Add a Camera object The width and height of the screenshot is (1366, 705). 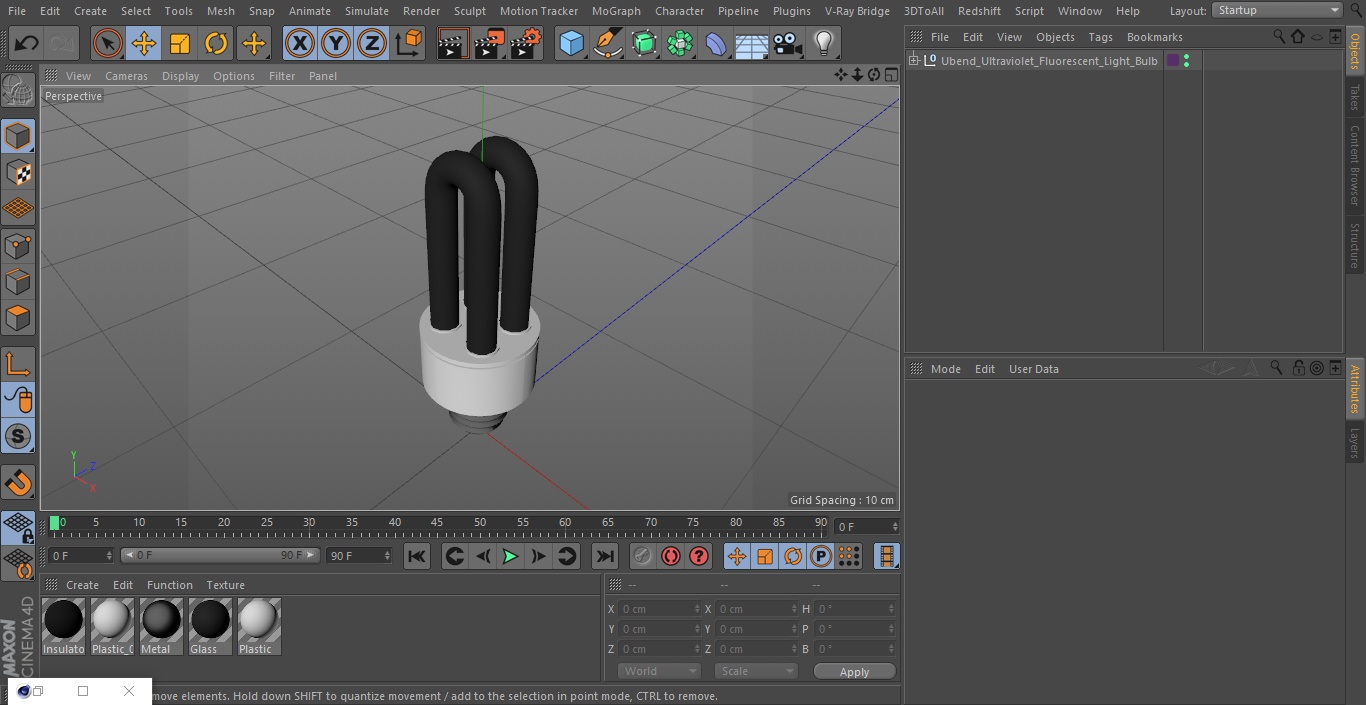[x=788, y=43]
